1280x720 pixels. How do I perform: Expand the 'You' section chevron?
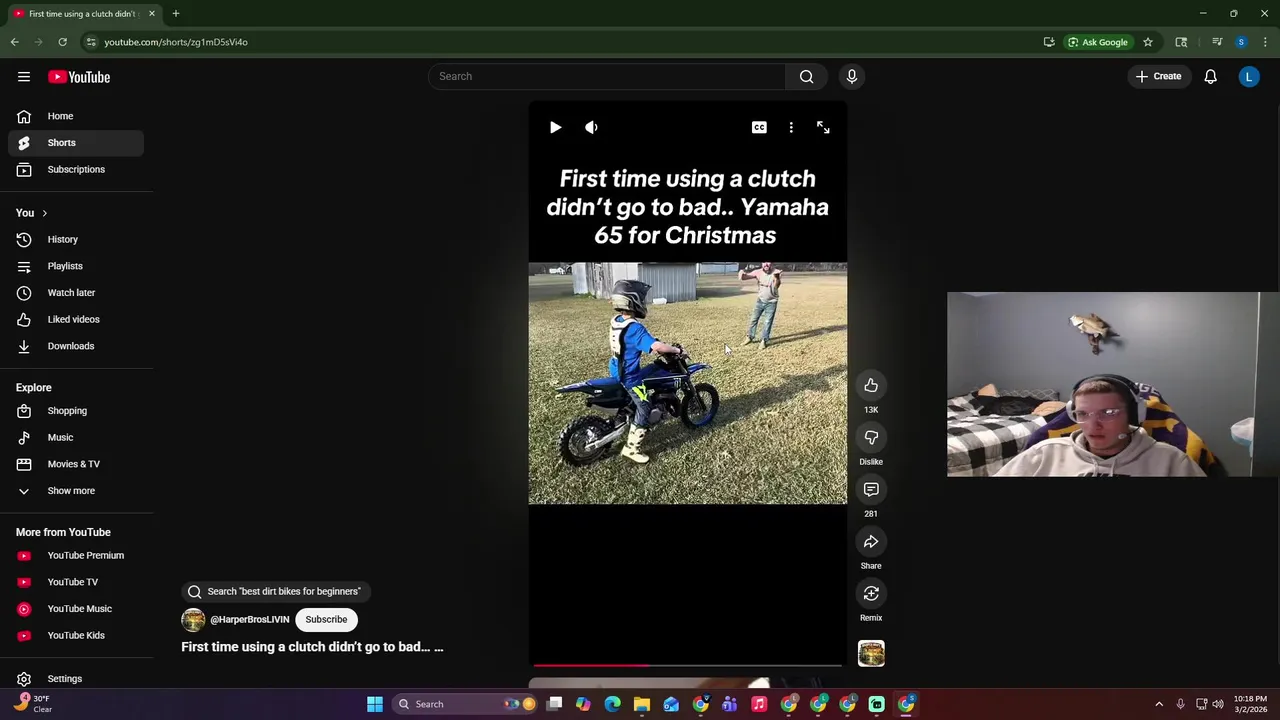[44, 213]
